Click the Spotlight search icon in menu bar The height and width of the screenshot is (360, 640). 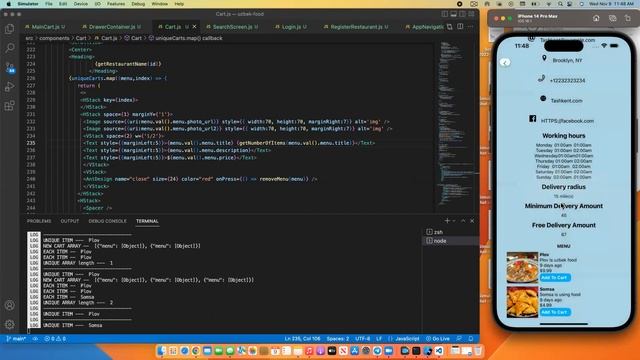(560, 4)
